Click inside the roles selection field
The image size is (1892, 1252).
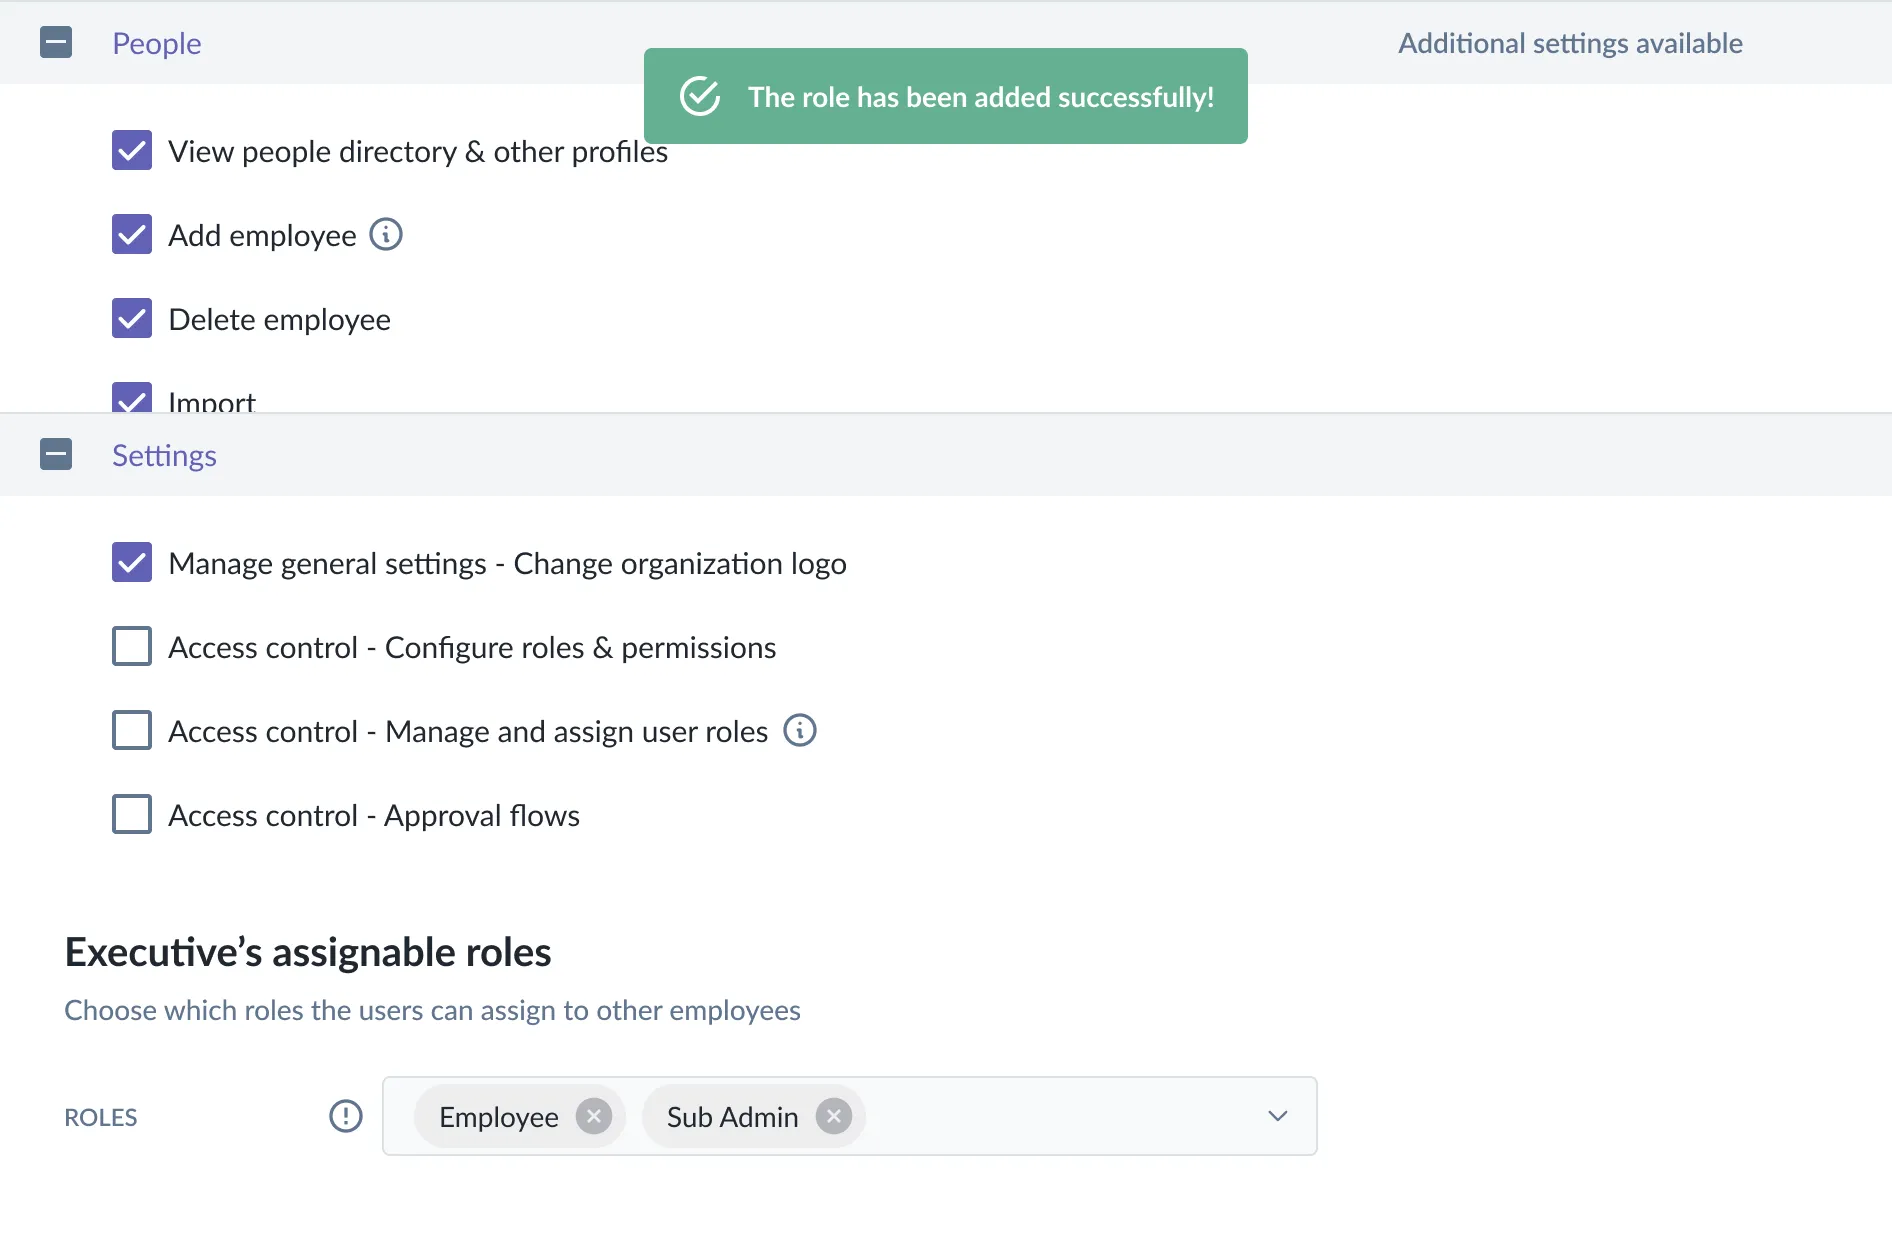pos(1060,1116)
